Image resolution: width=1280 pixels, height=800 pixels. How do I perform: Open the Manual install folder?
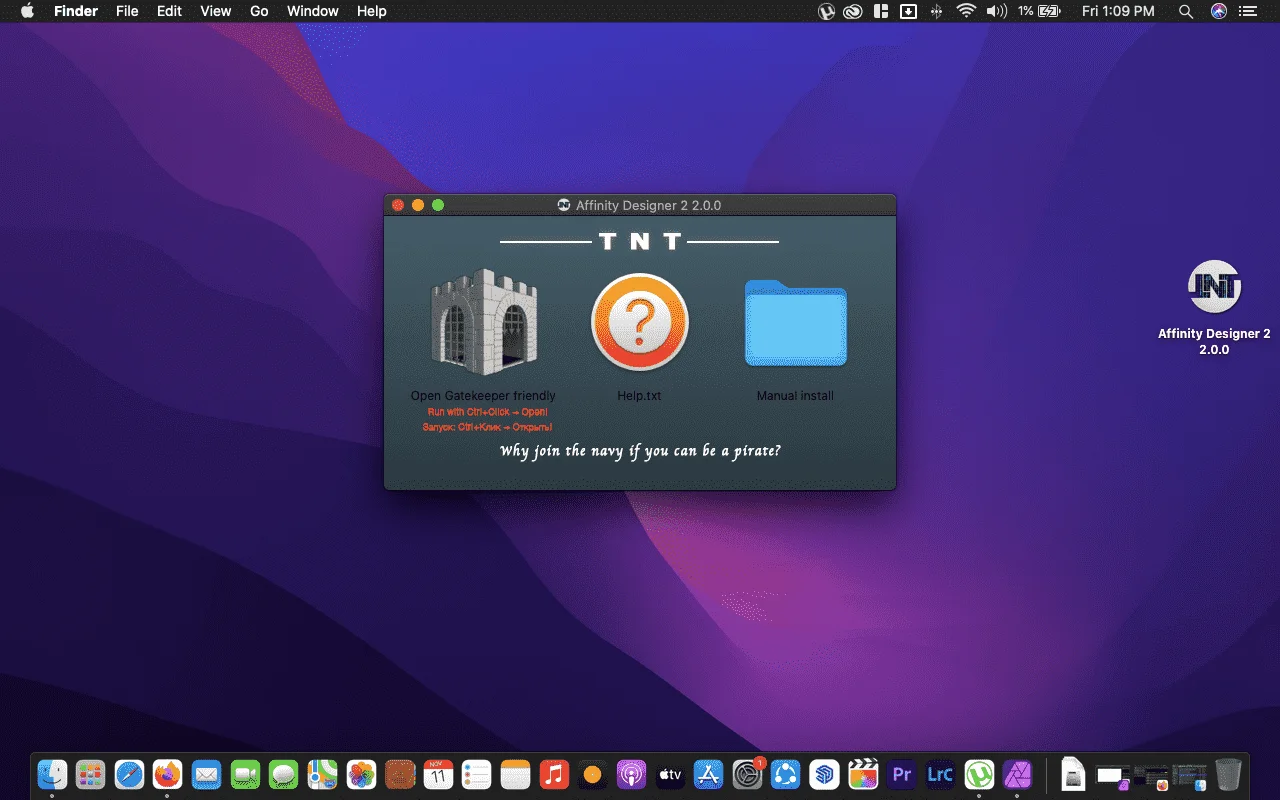click(x=796, y=323)
